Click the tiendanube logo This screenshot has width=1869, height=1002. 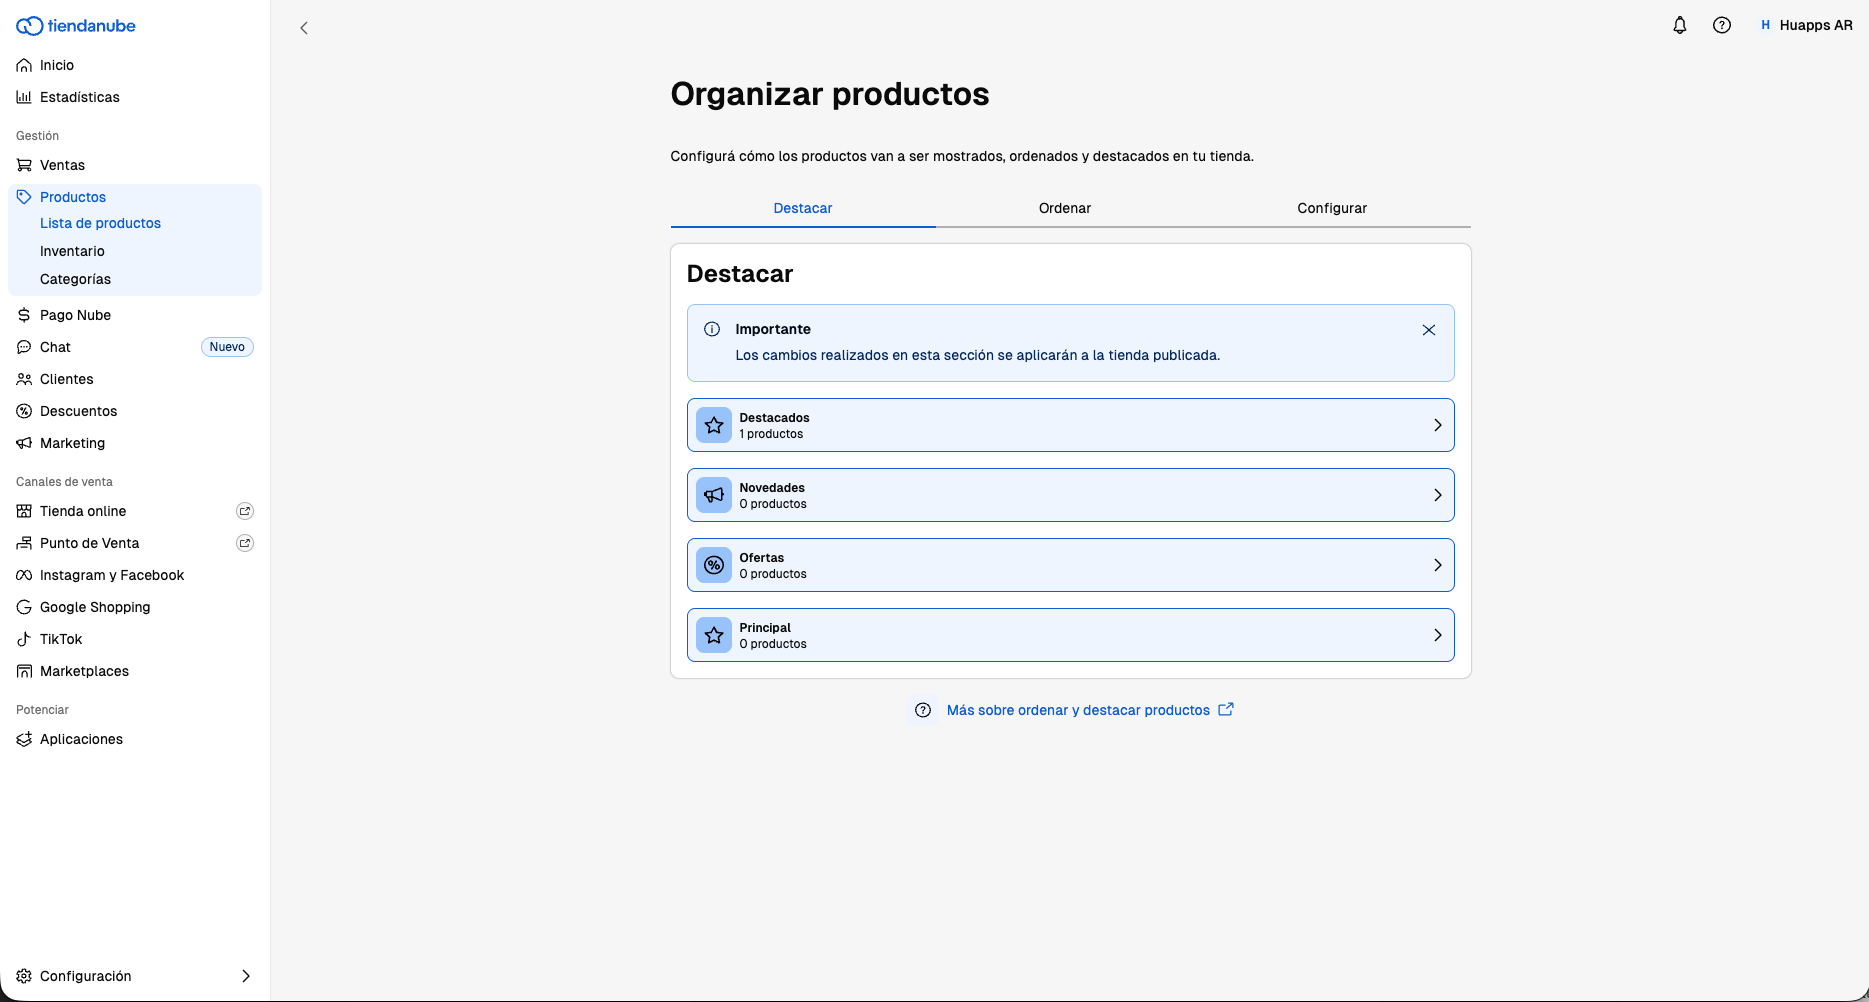click(76, 26)
